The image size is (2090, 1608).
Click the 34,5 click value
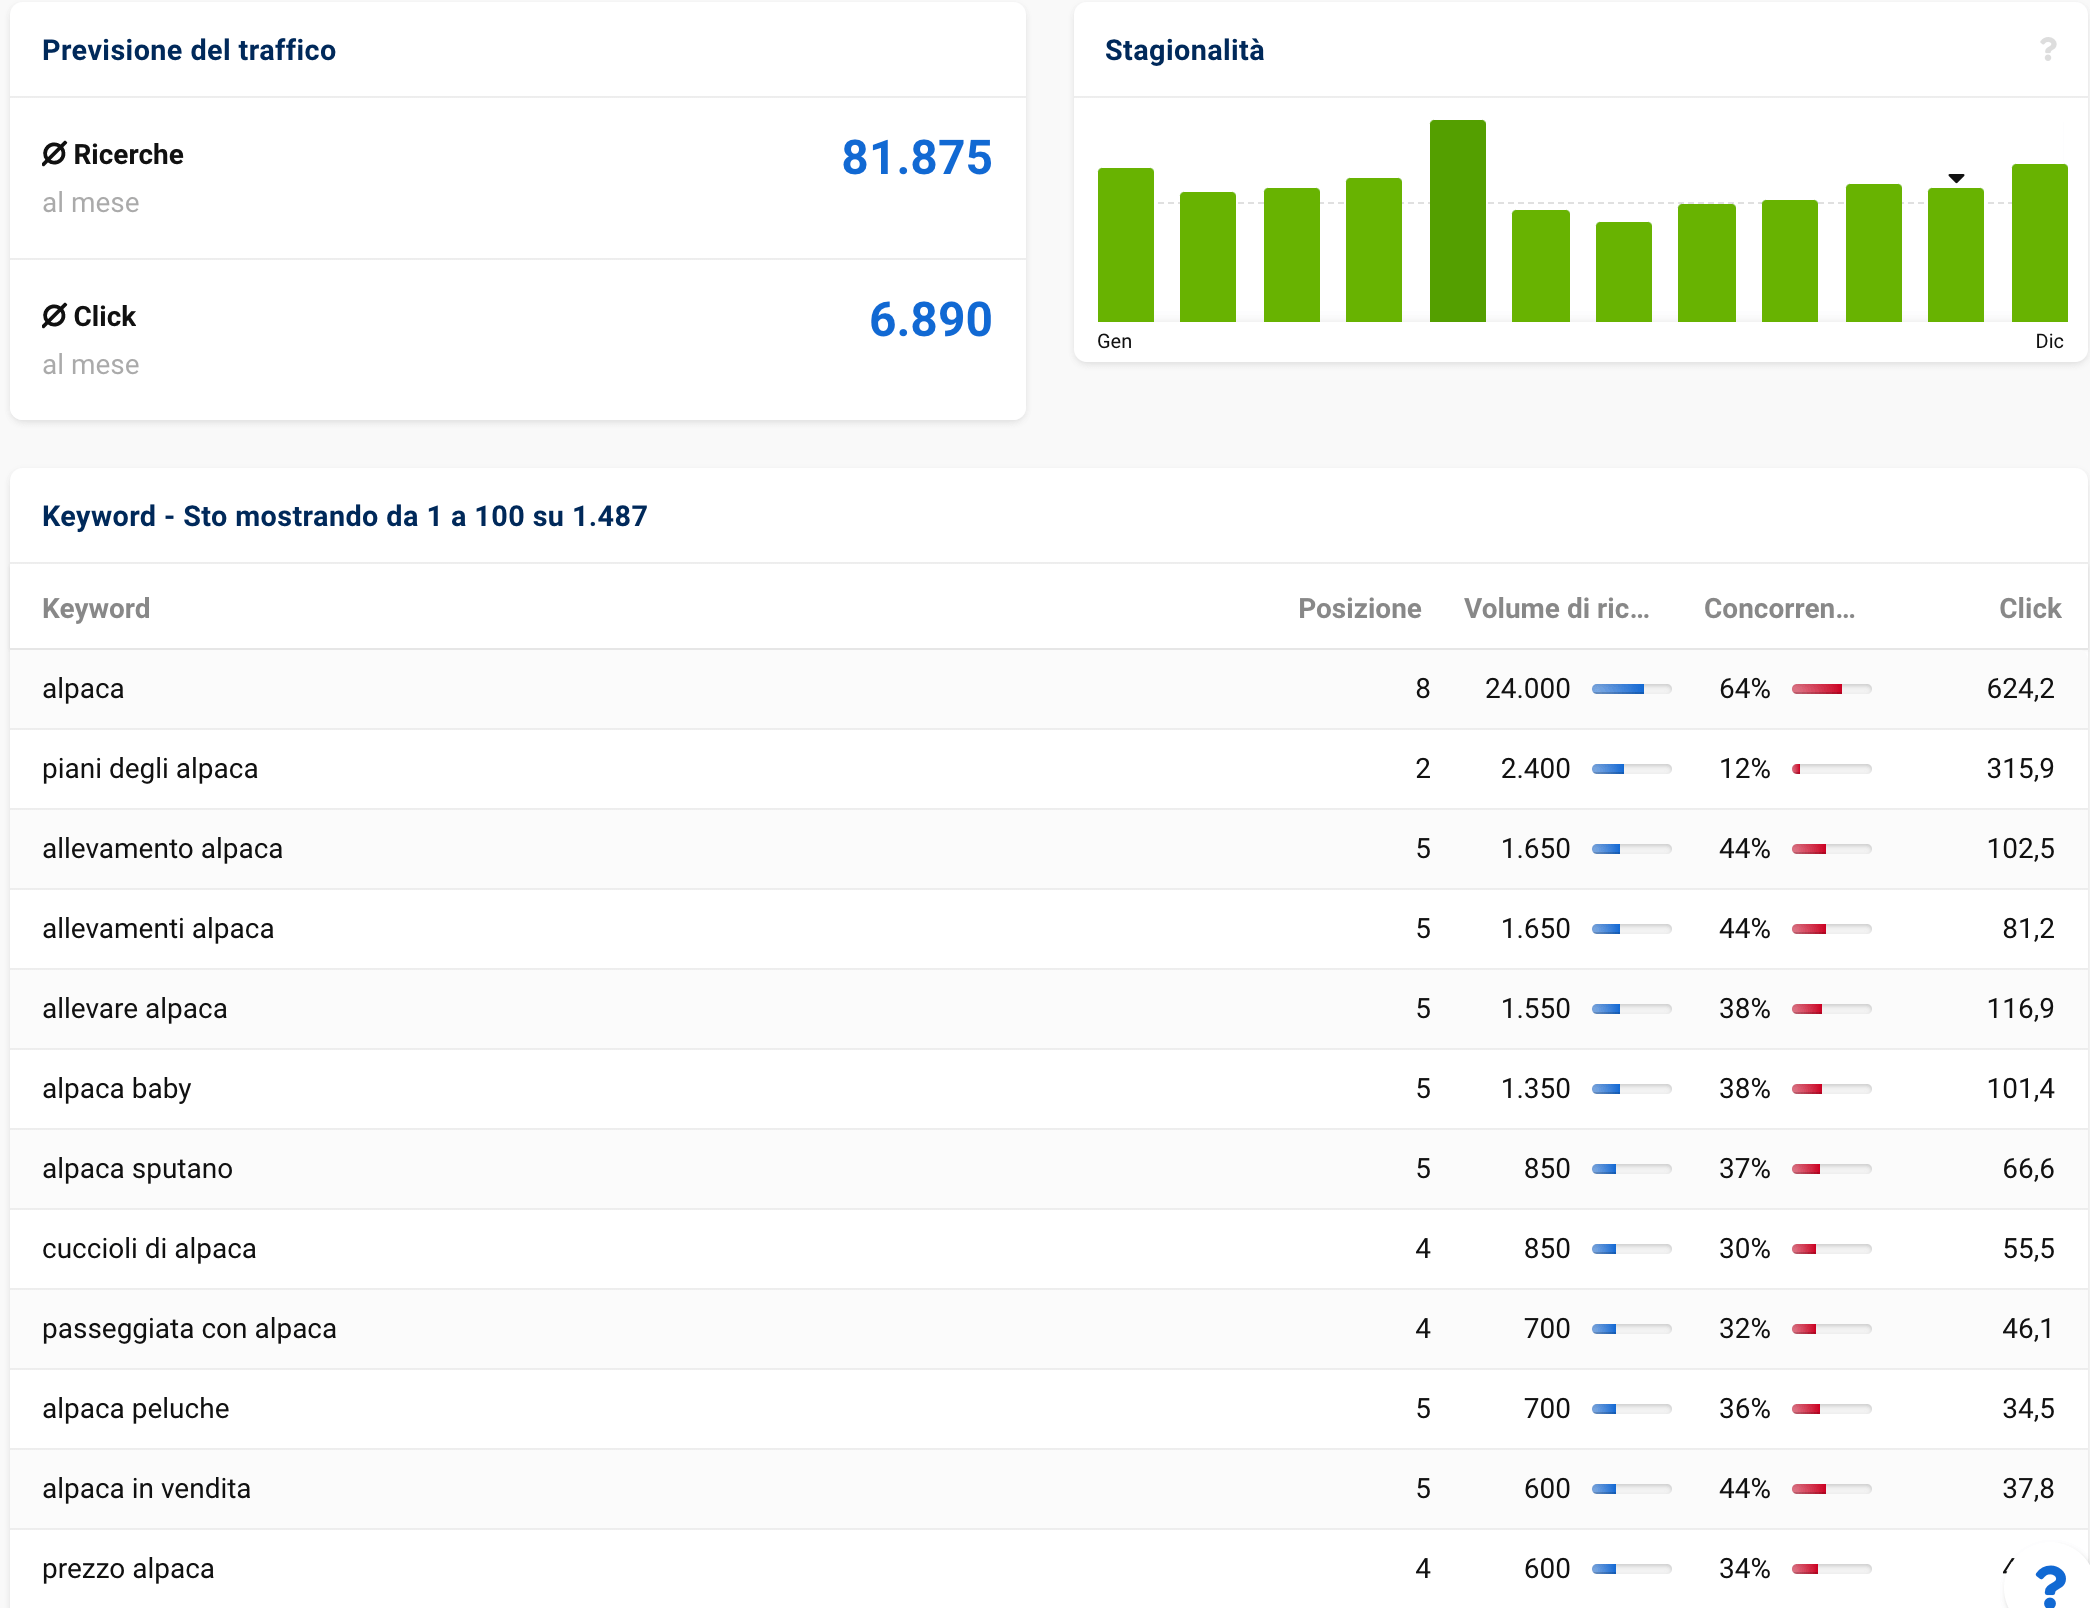point(2028,1409)
